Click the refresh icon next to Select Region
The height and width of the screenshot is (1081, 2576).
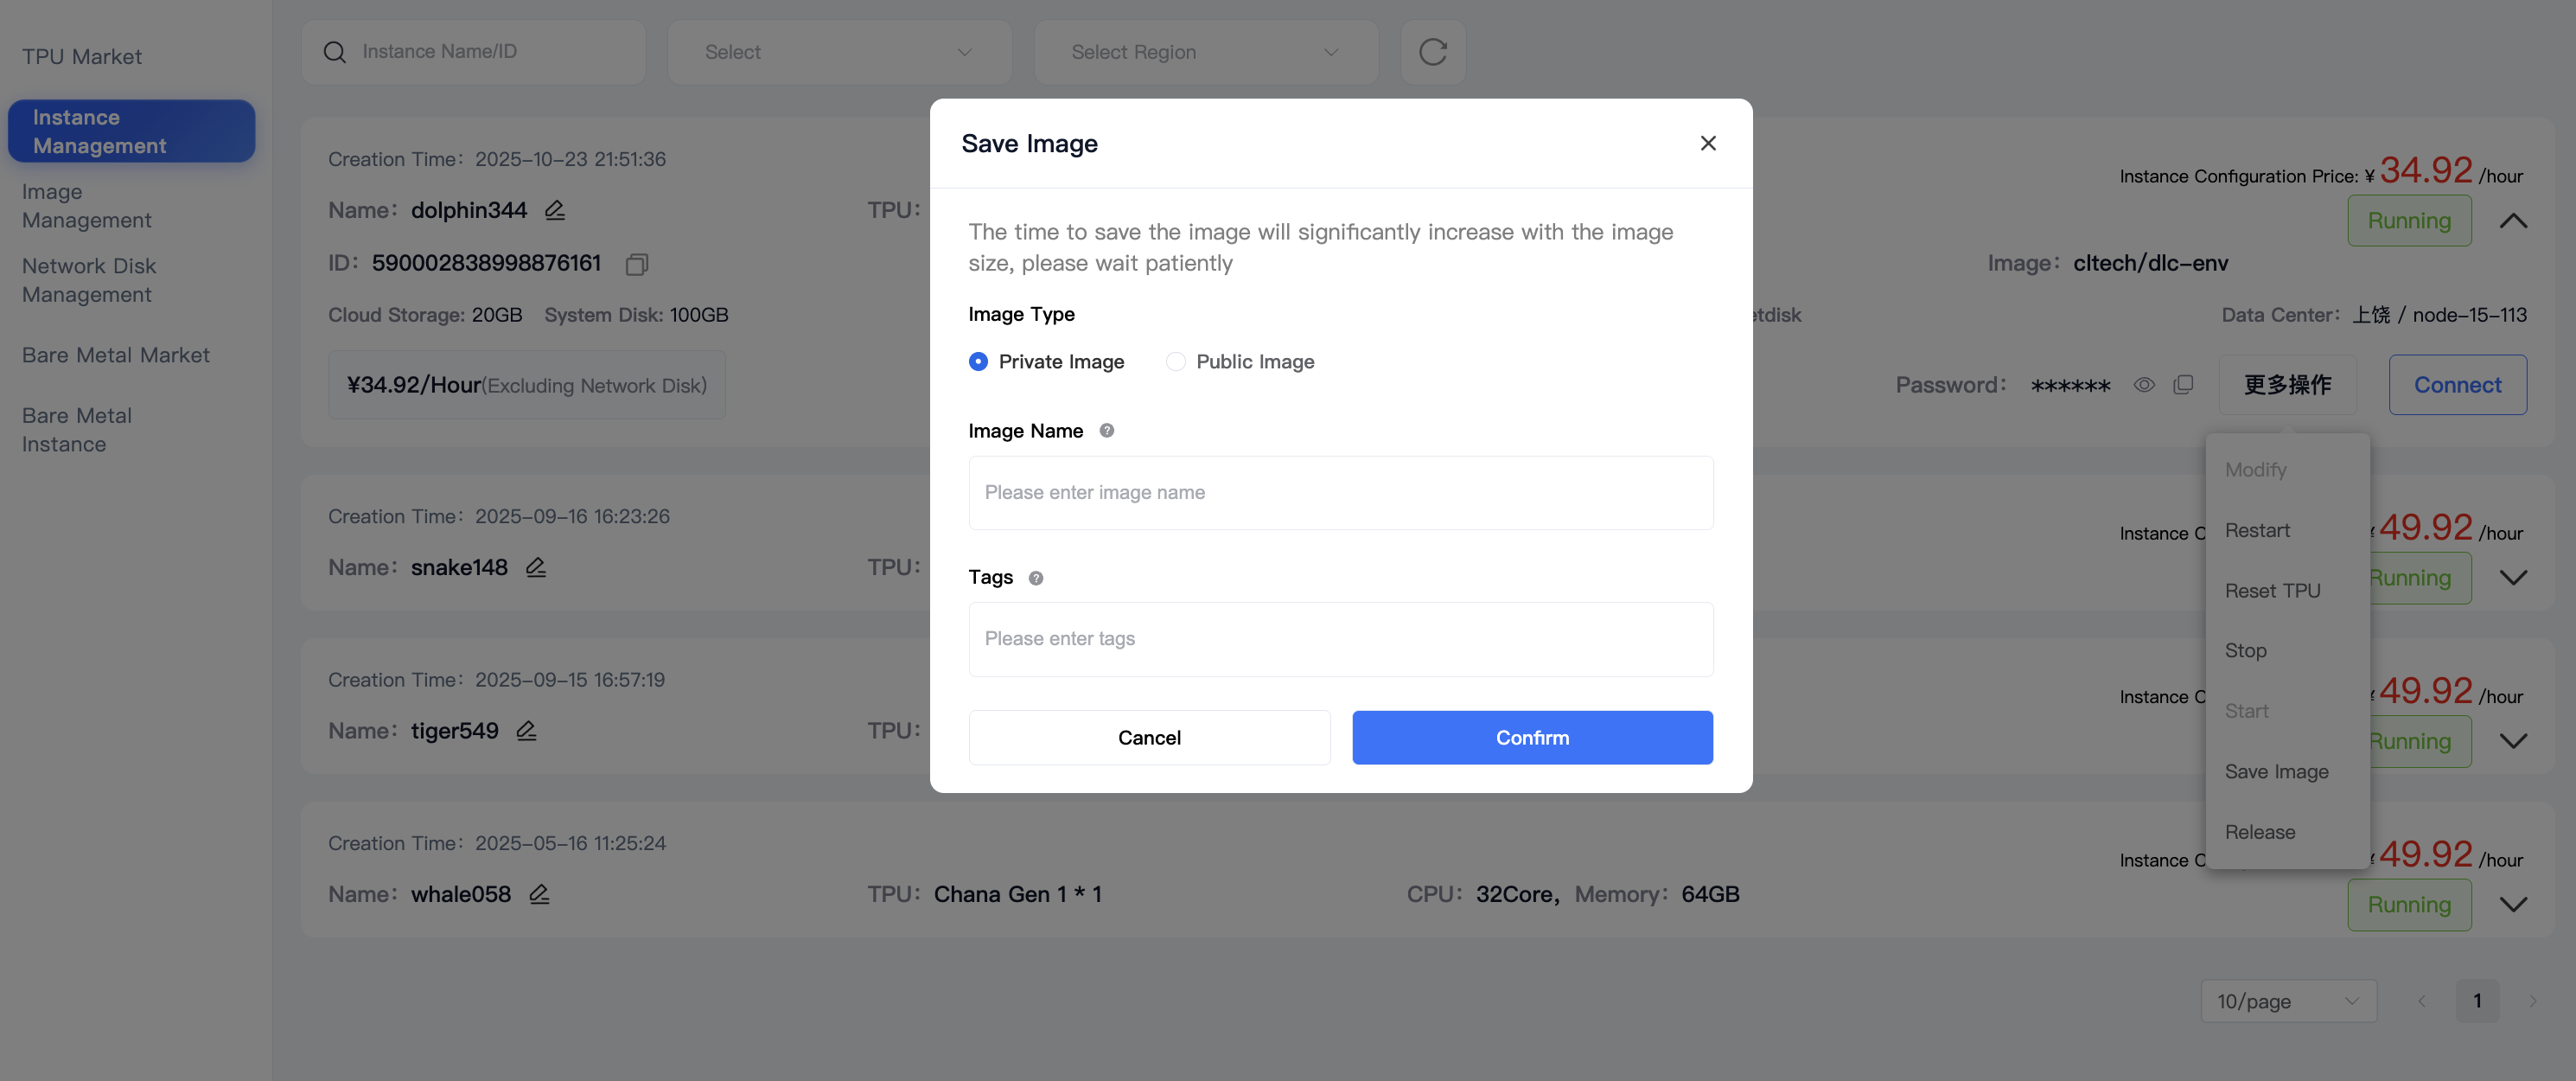coord(1432,52)
